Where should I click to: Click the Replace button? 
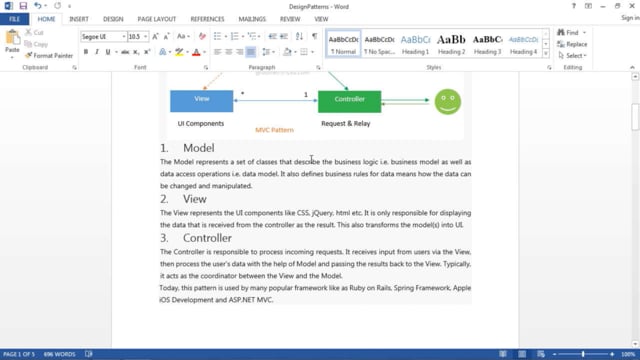[x=572, y=44]
